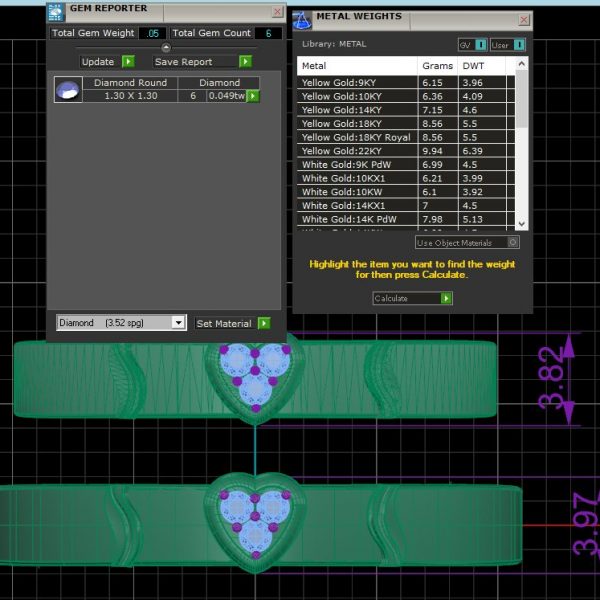The image size is (600, 600).
Task: Click the Grams column header
Action: pos(438,66)
